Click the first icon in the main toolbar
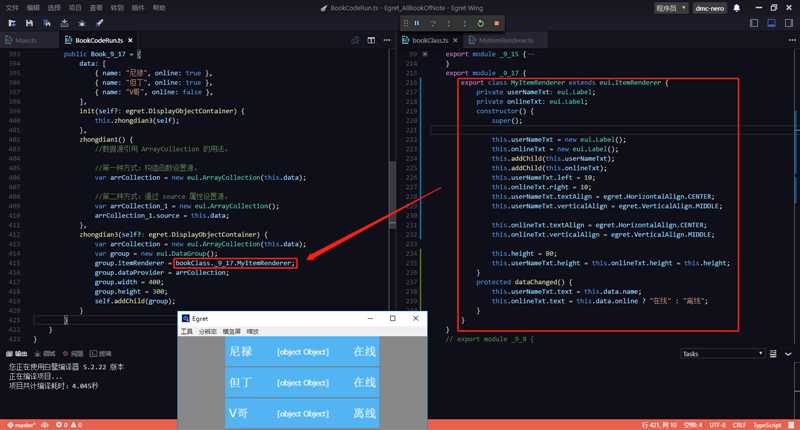The width and height of the screenshot is (800, 430). point(12,23)
